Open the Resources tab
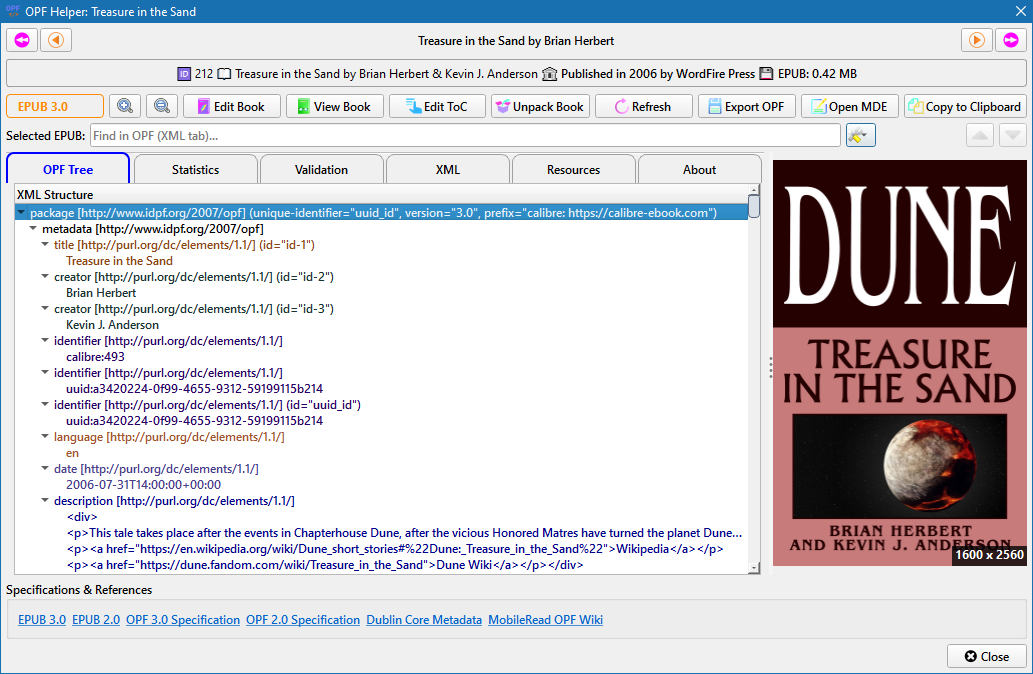The height and width of the screenshot is (674, 1033). [x=573, y=169]
